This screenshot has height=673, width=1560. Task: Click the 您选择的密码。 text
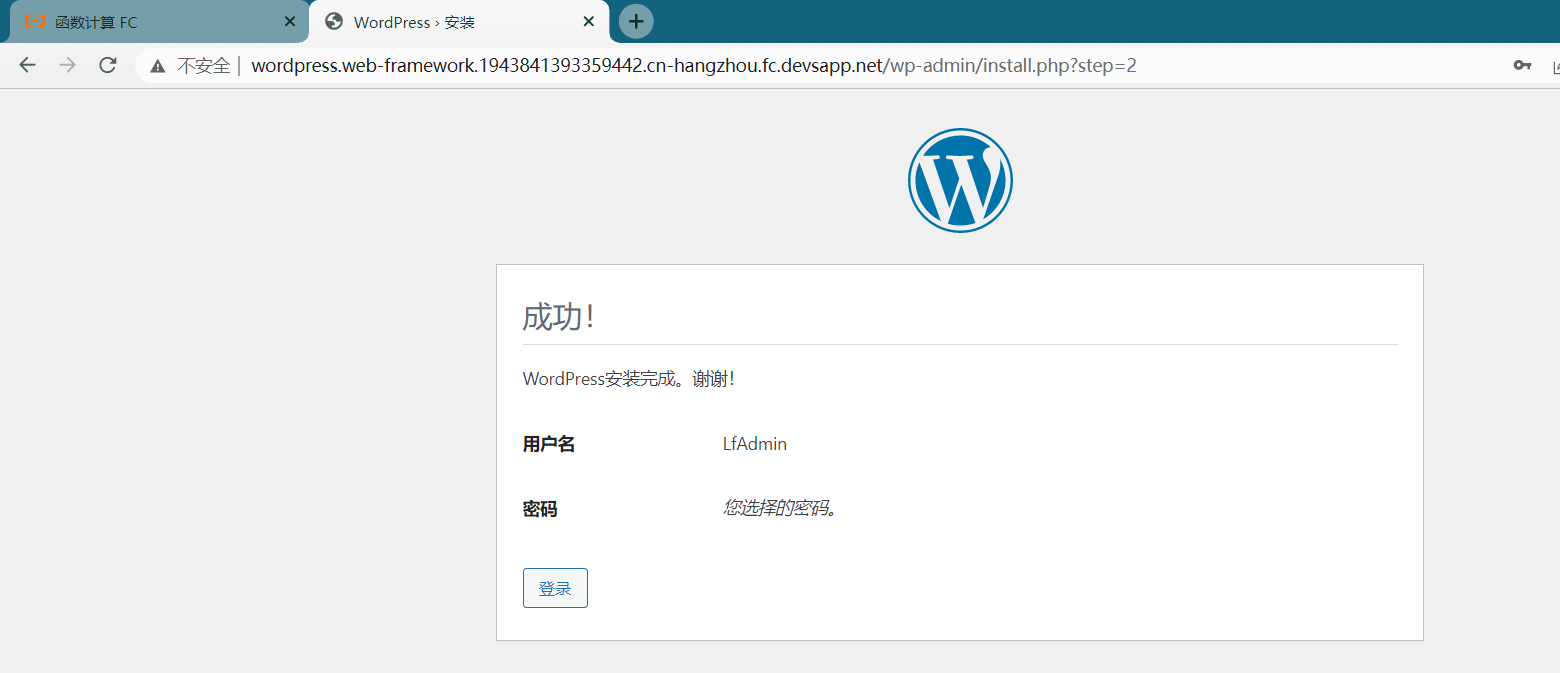coord(780,508)
